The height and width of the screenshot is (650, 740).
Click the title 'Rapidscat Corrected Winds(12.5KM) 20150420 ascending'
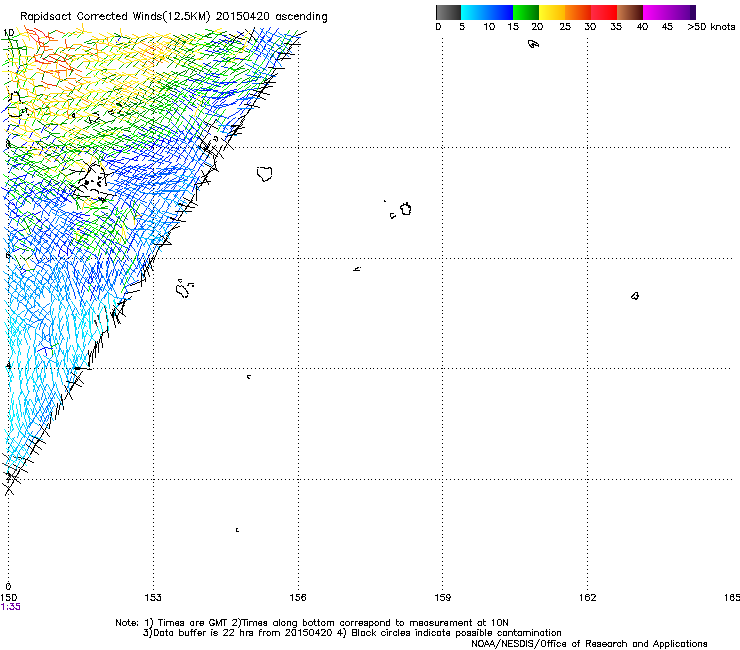(174, 16)
